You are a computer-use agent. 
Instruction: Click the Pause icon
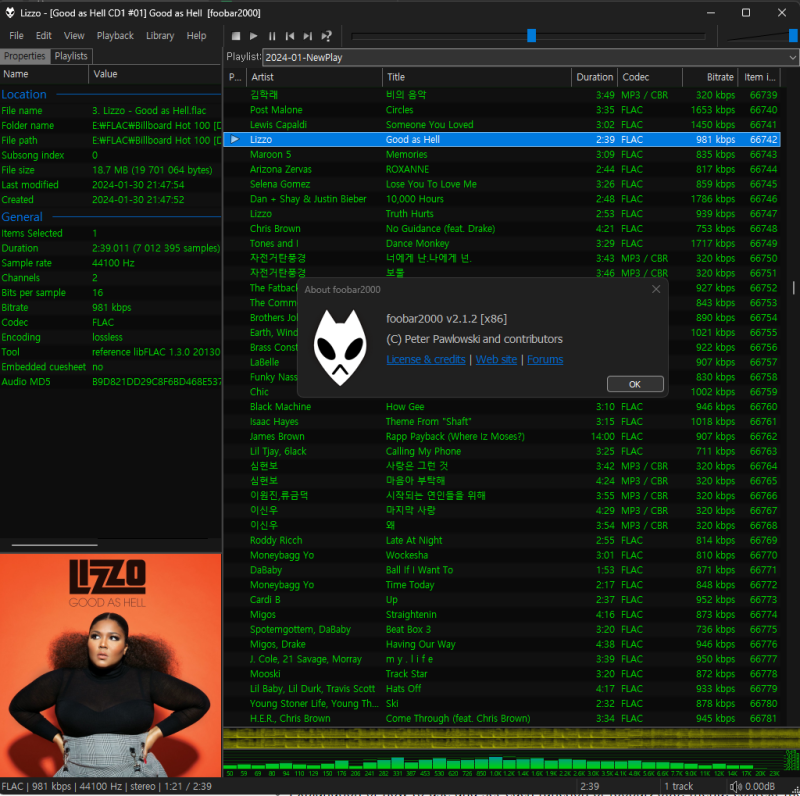[272, 36]
